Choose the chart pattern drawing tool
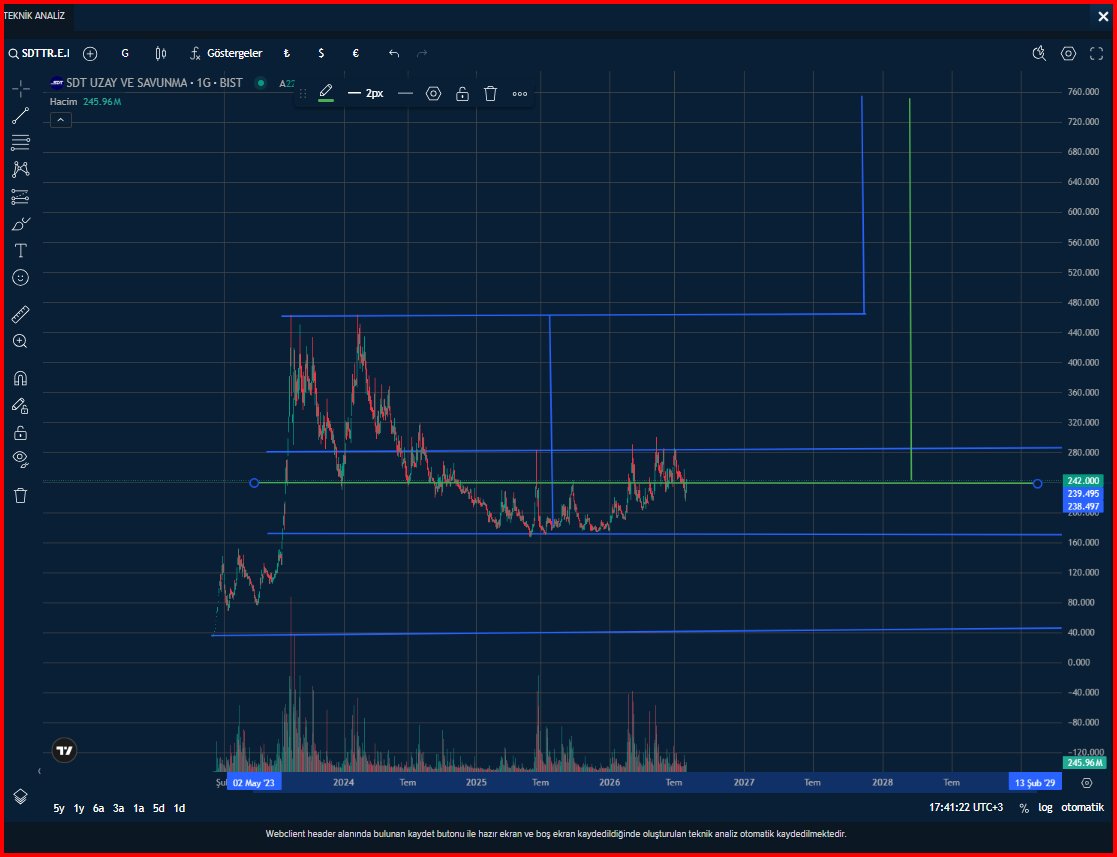Image resolution: width=1117 pixels, height=857 pixels. 21,169
